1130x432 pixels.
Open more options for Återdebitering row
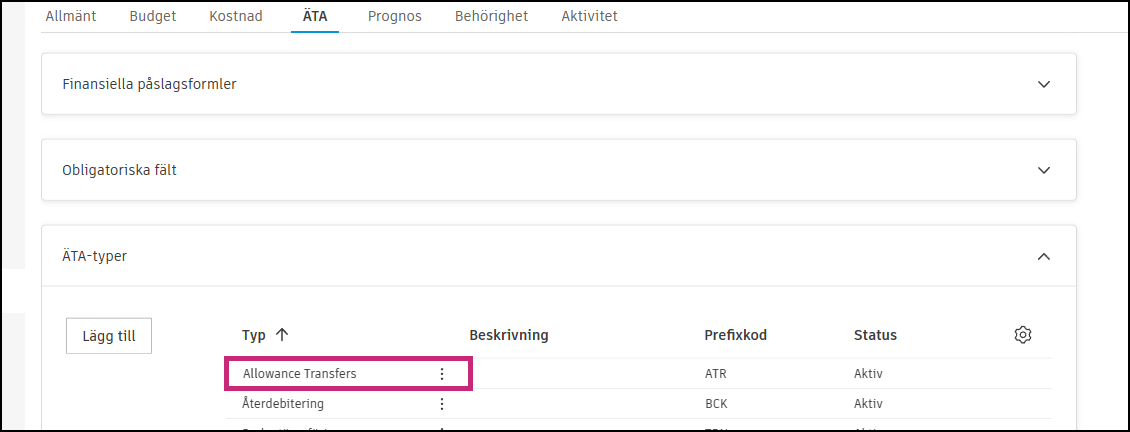point(442,404)
